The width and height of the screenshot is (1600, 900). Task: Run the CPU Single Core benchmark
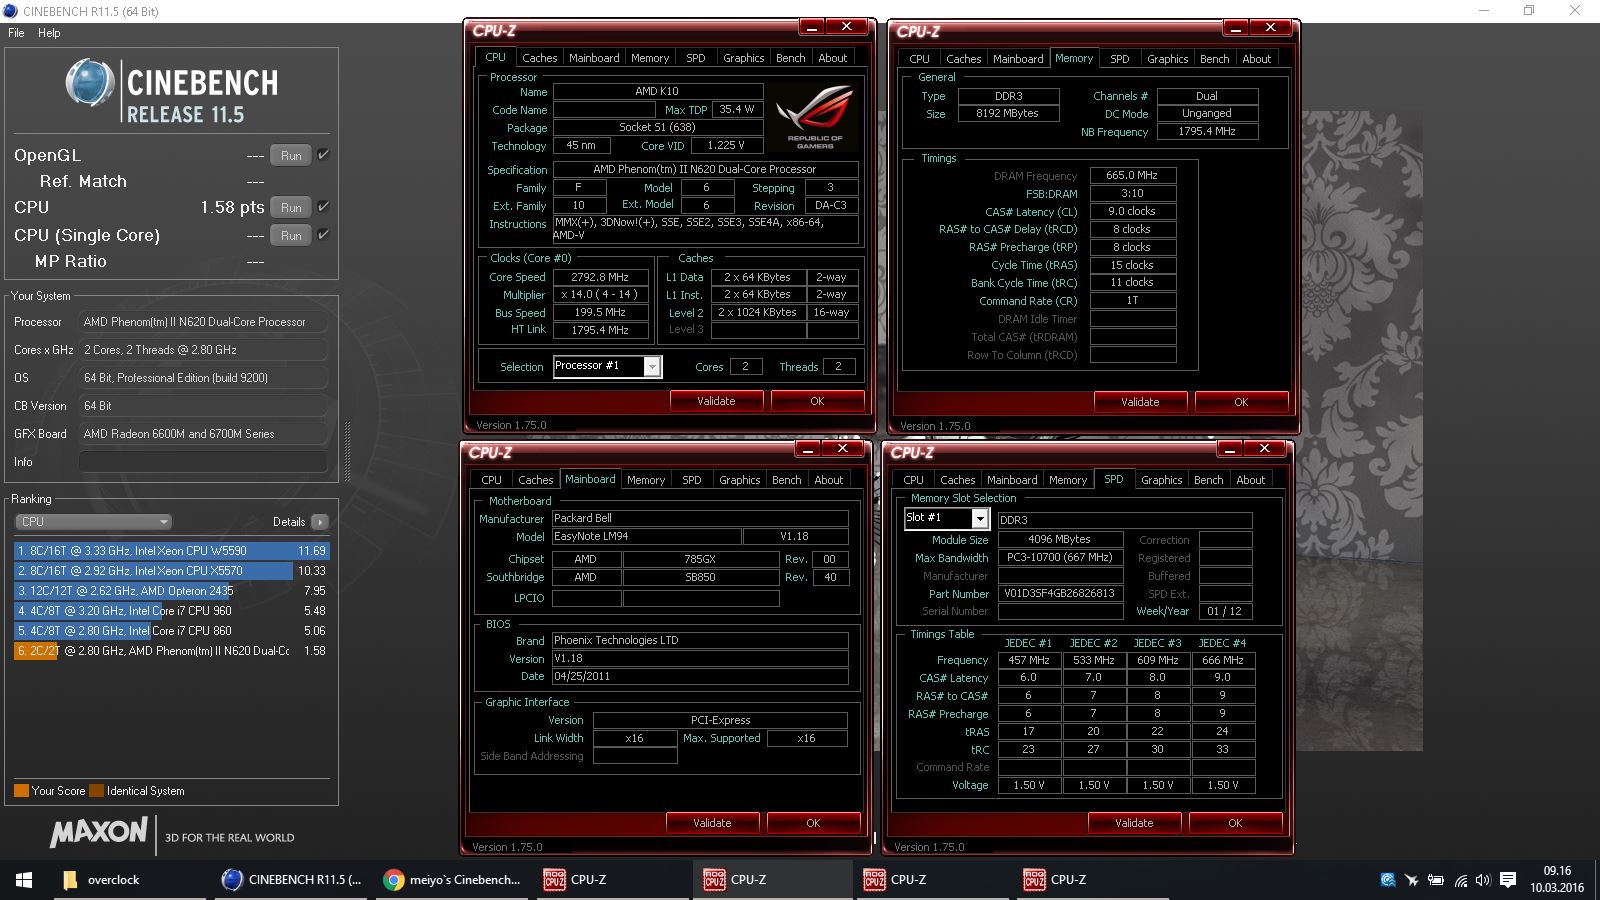tap(291, 235)
